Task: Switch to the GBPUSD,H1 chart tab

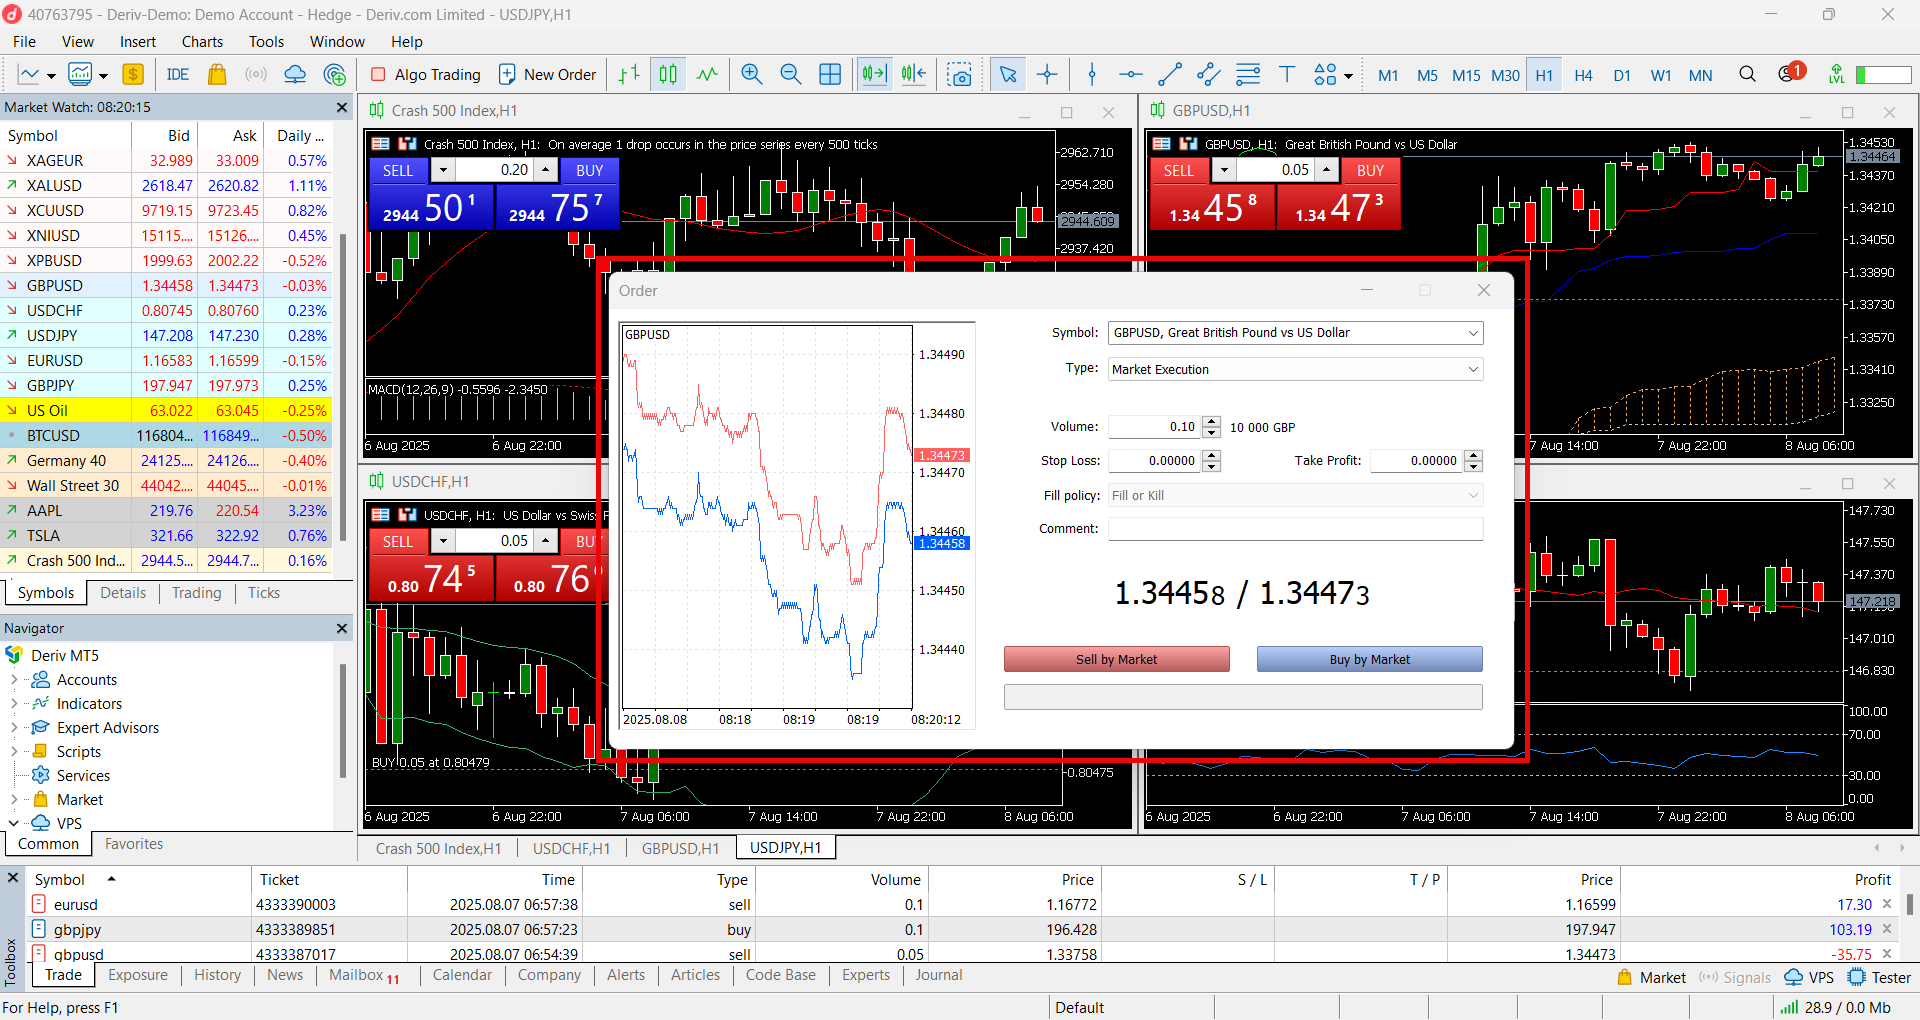Action: 680,848
